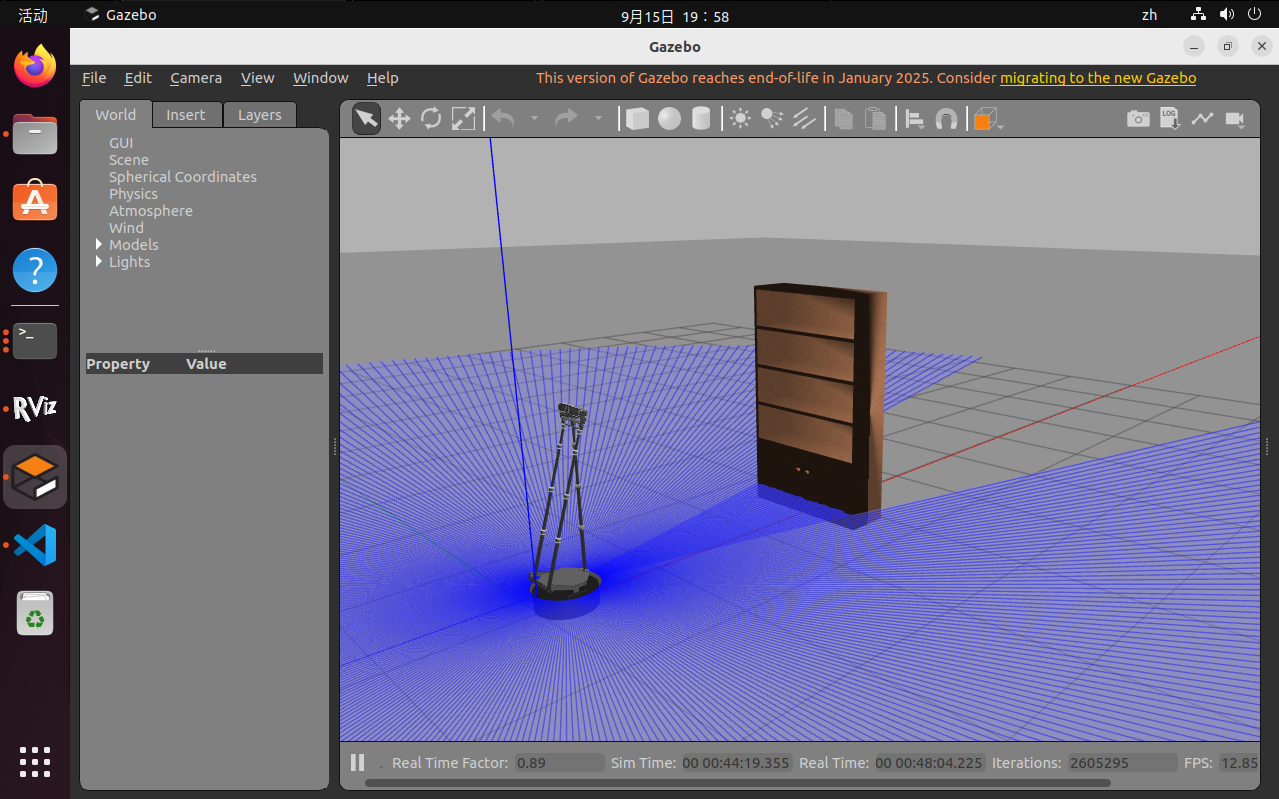The height and width of the screenshot is (799, 1279).
Task: Expand the Lights tree item
Action: [99, 261]
